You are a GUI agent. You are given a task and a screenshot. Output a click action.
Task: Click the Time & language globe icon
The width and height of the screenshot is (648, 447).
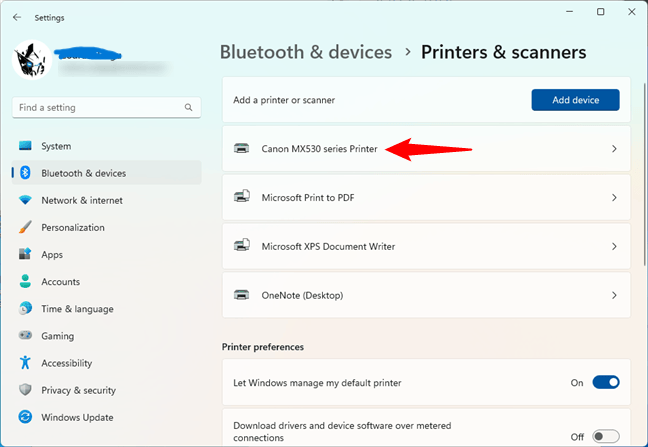(25, 309)
